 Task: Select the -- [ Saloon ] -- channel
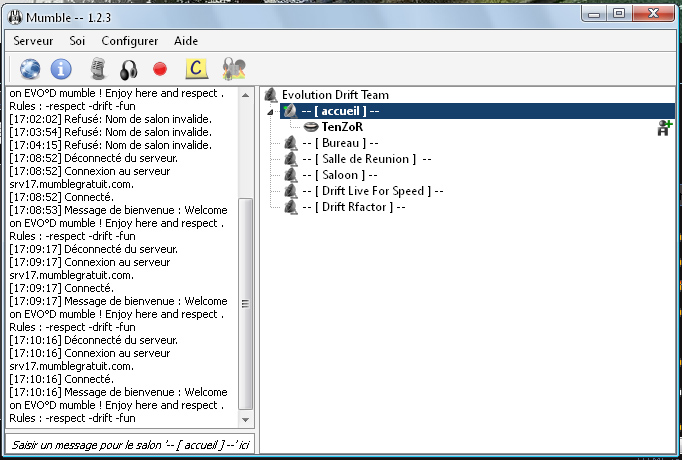340,175
